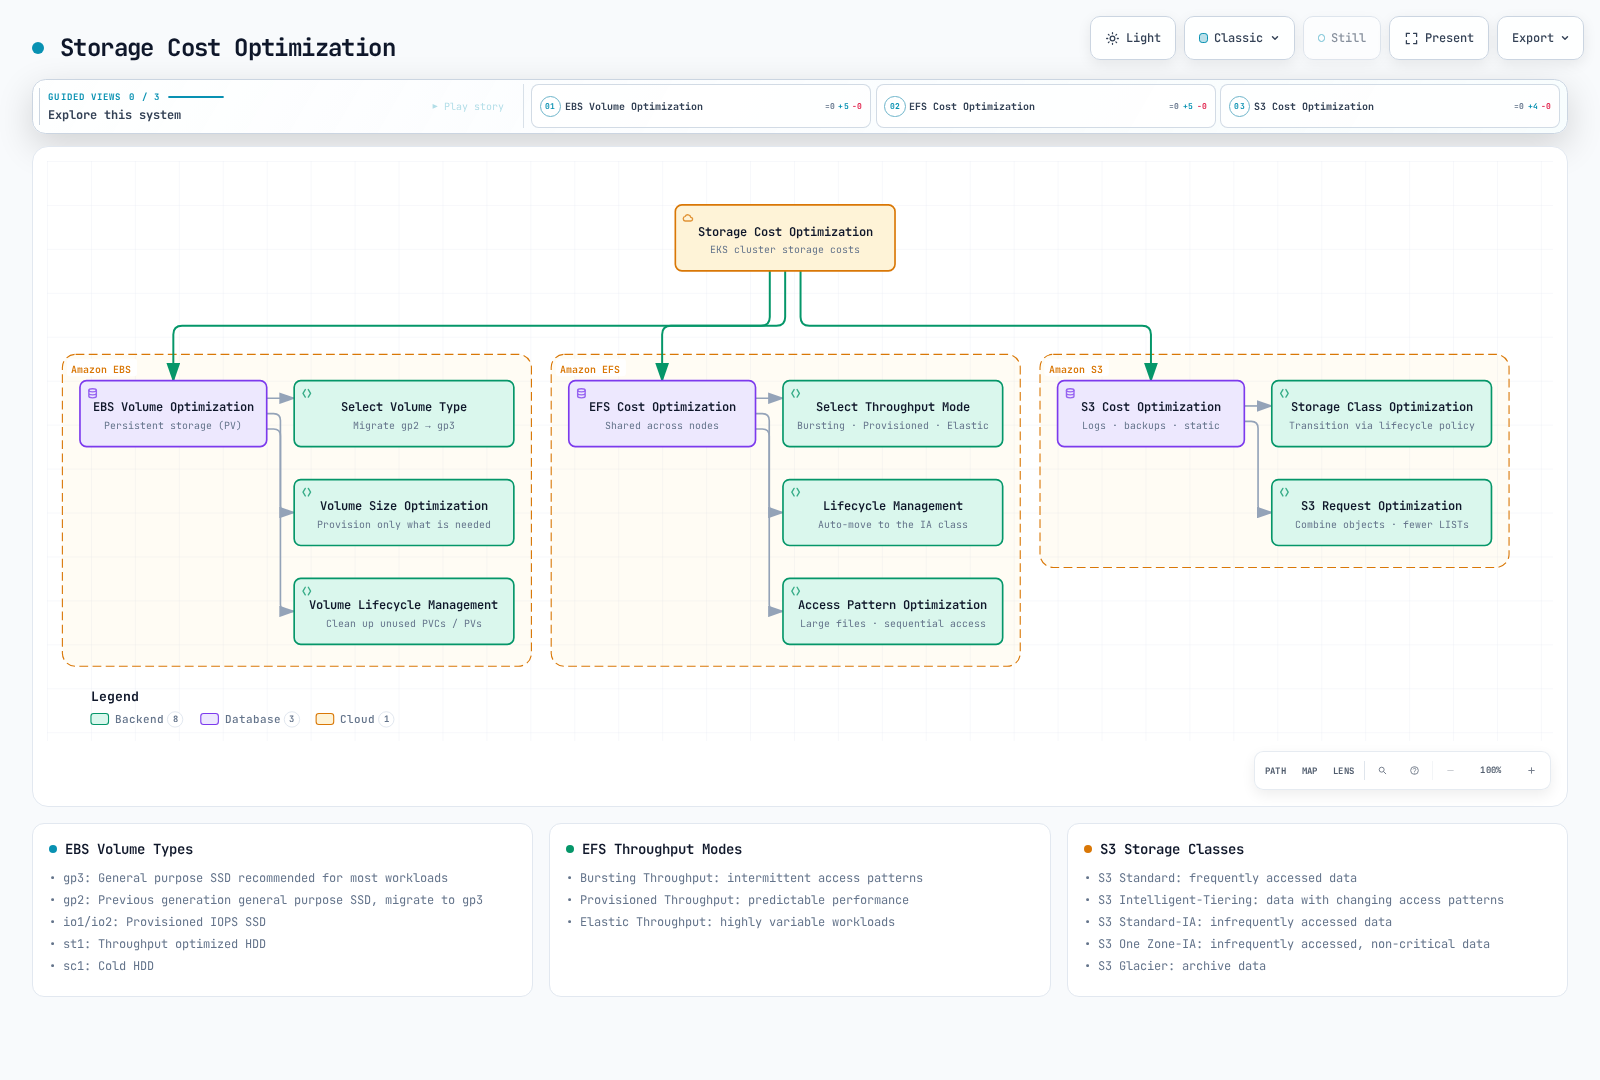The image size is (1600, 1080).
Task: Toggle the Database legend filter
Action: click(250, 719)
